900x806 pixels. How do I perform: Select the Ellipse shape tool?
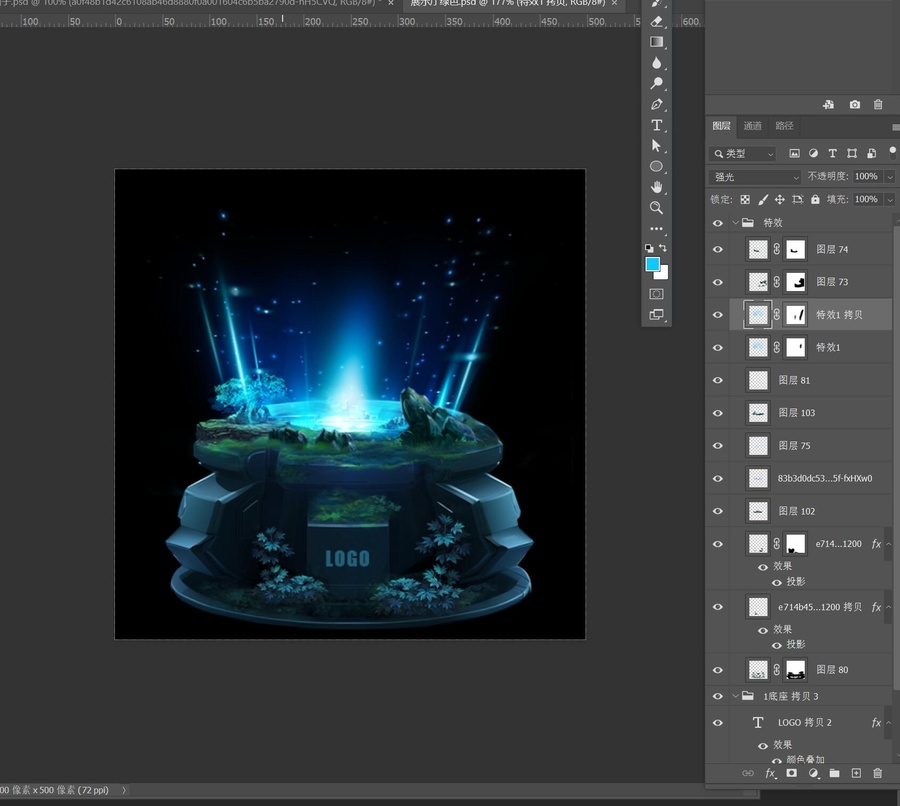point(657,166)
